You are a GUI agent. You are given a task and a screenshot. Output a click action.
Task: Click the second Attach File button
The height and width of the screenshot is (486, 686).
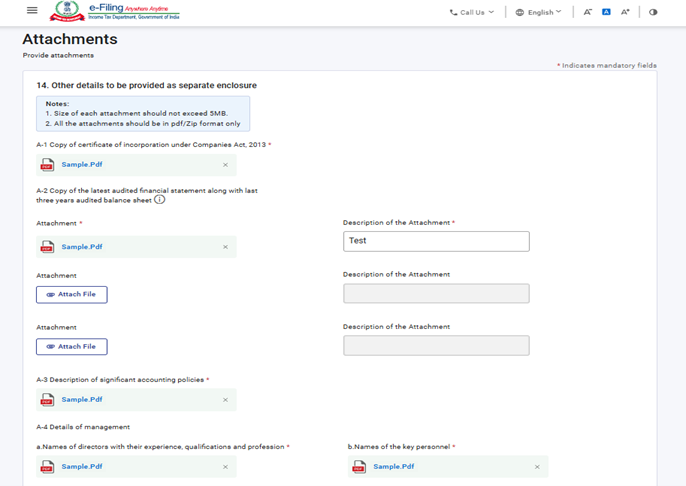[x=72, y=346]
